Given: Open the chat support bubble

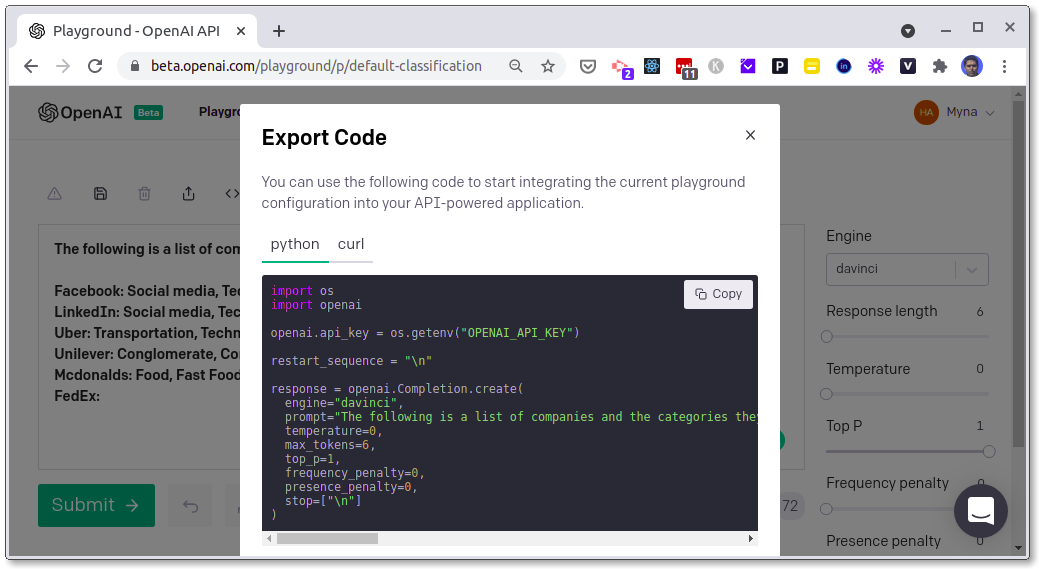Looking at the screenshot, I should point(981,511).
